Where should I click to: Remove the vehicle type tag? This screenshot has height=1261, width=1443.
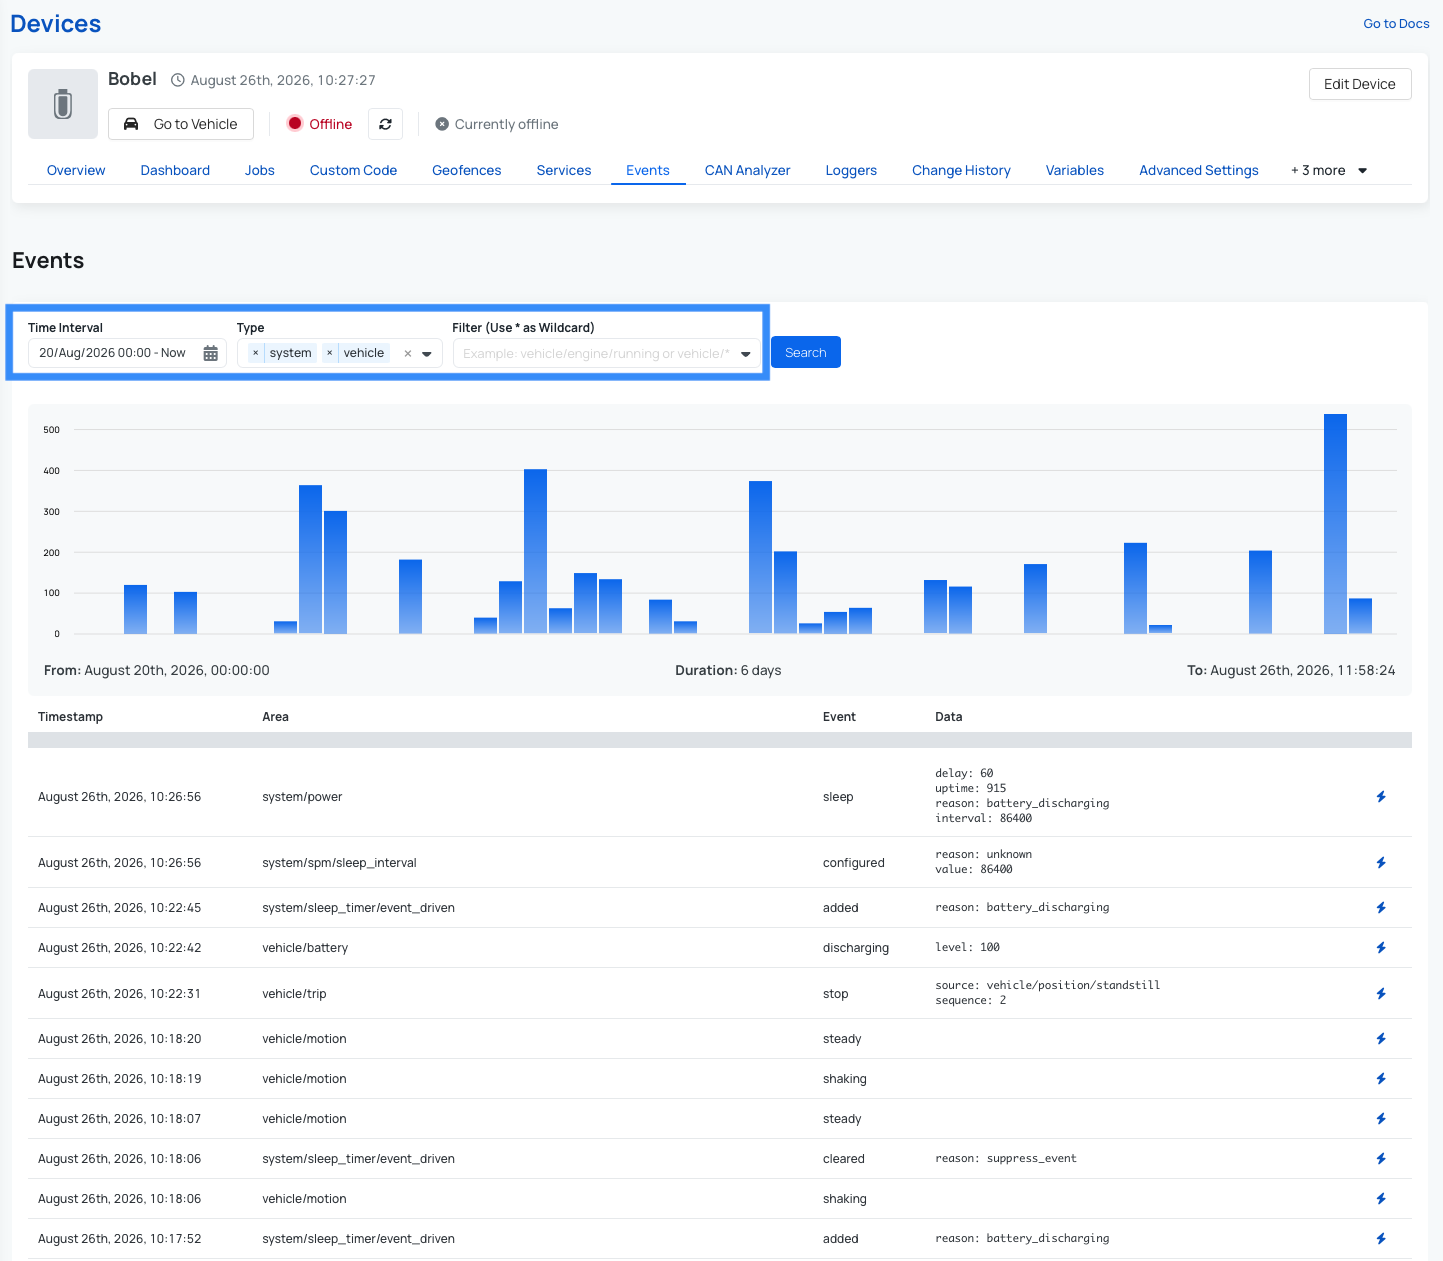tap(329, 353)
